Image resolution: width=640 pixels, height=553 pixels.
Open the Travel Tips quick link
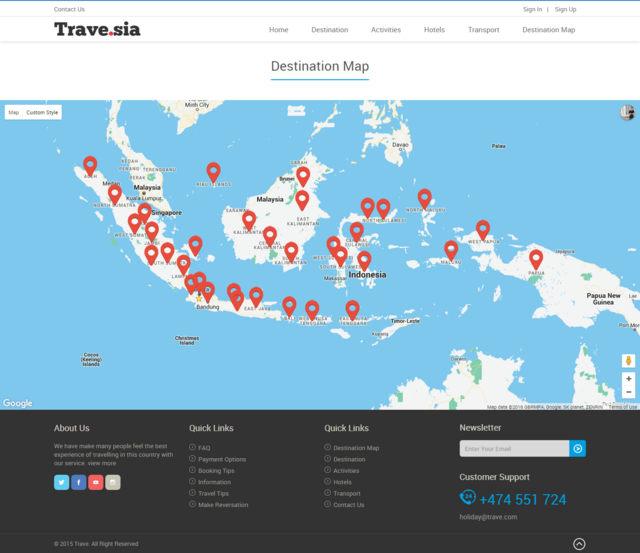click(213, 493)
